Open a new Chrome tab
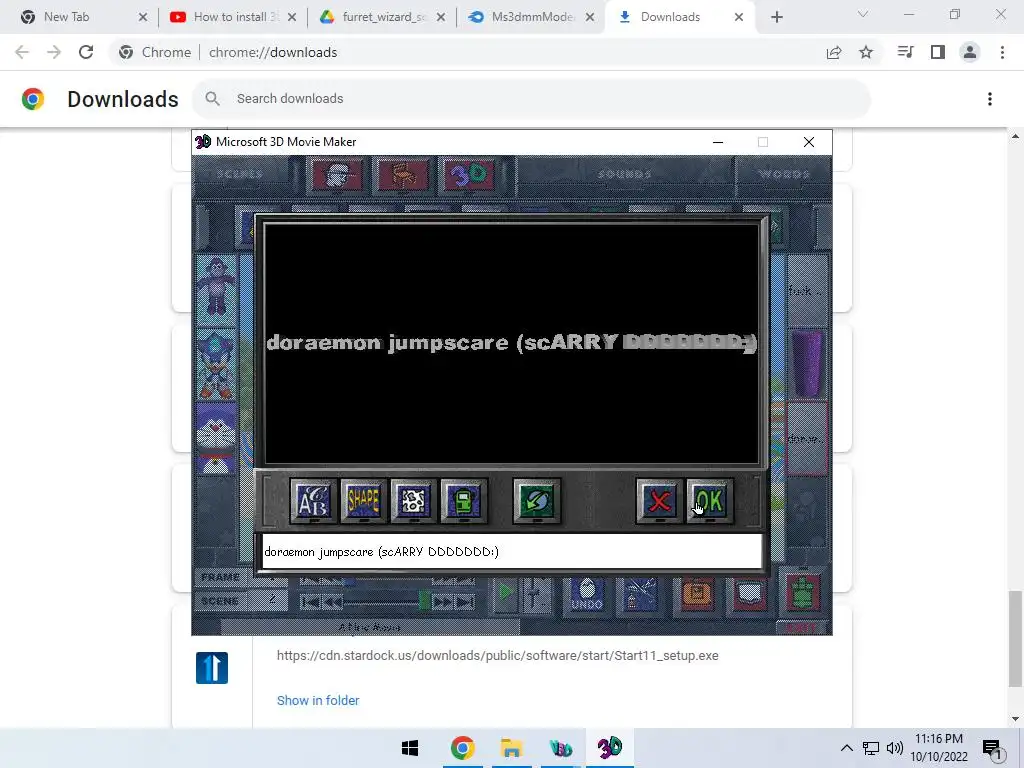Viewport: 1024px width, 768px height. tap(776, 17)
